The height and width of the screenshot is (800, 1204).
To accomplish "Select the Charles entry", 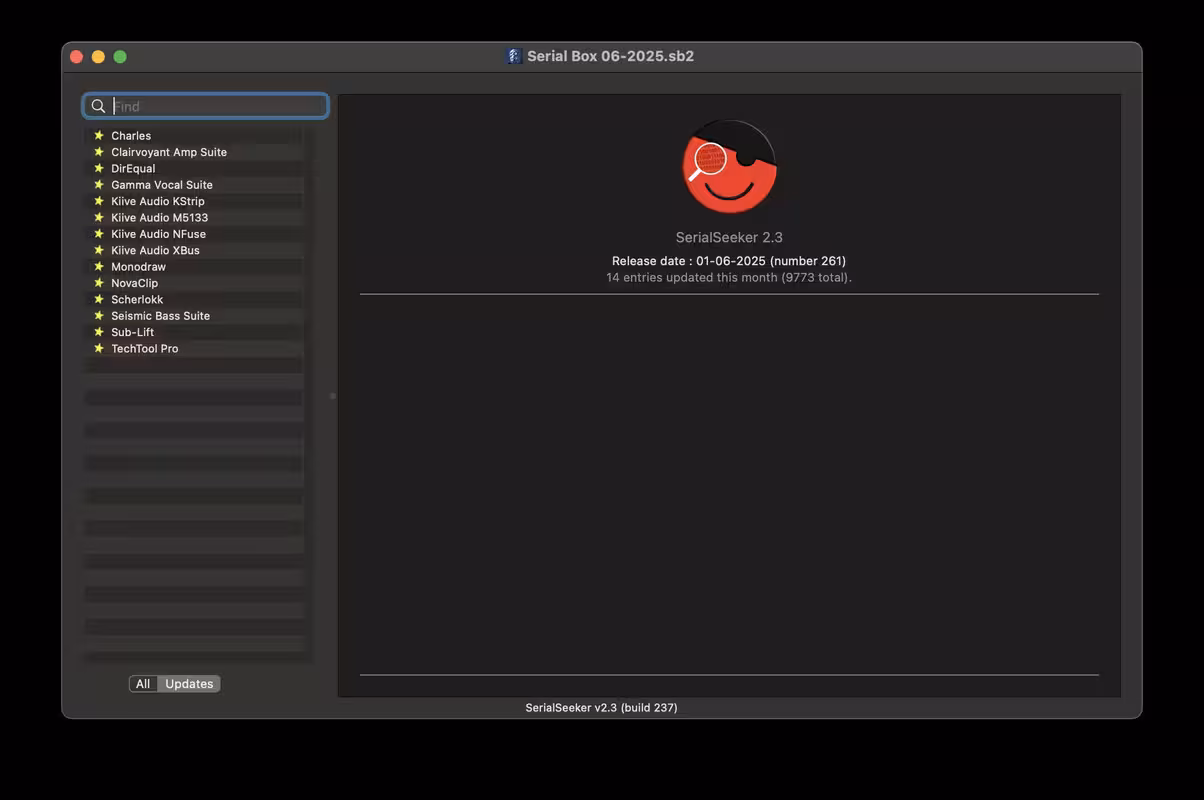I will (x=195, y=136).
